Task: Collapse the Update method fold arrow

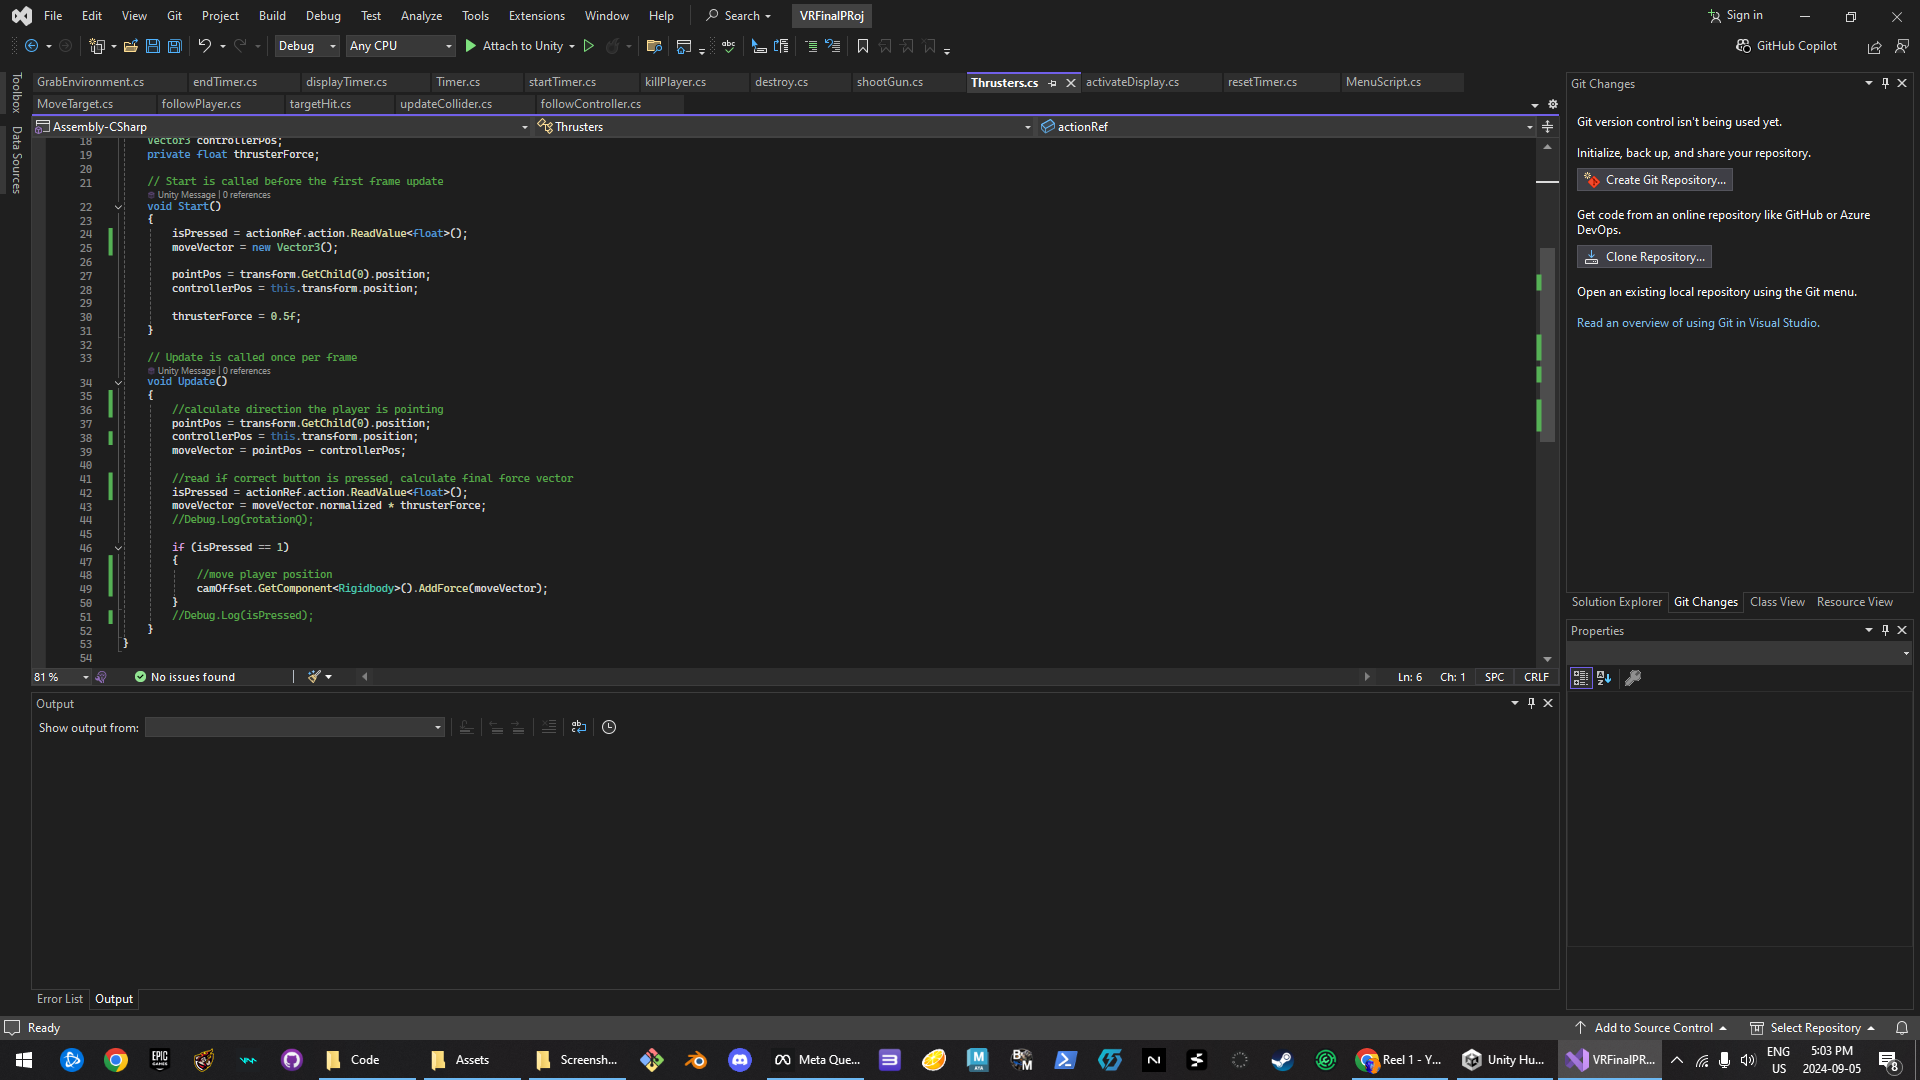Action: point(118,382)
